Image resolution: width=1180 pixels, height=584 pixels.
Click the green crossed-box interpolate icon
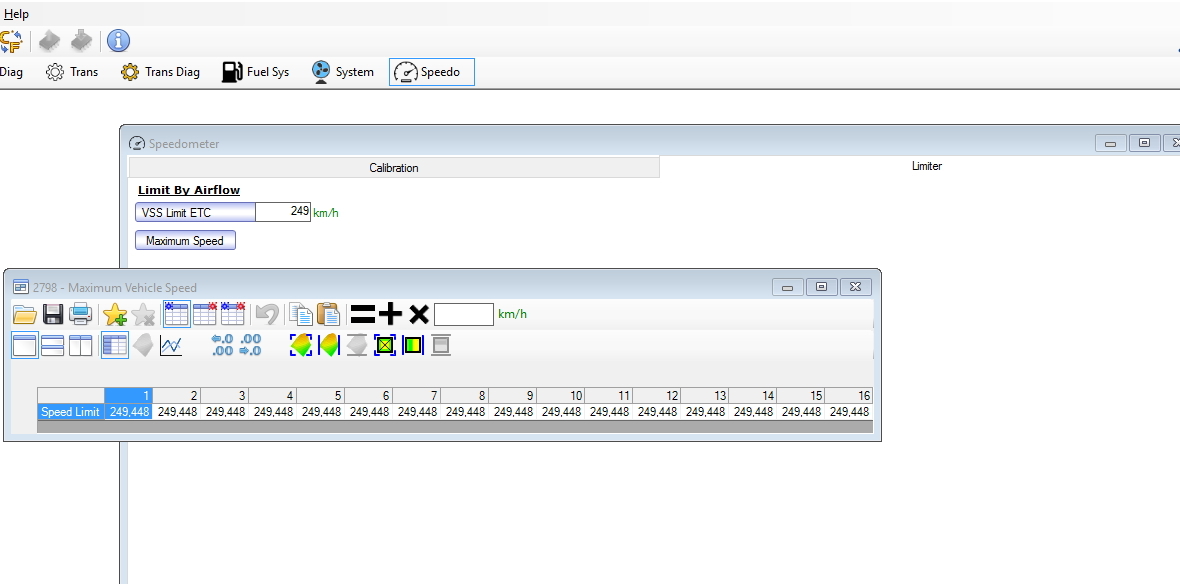pyautogui.click(x=385, y=345)
